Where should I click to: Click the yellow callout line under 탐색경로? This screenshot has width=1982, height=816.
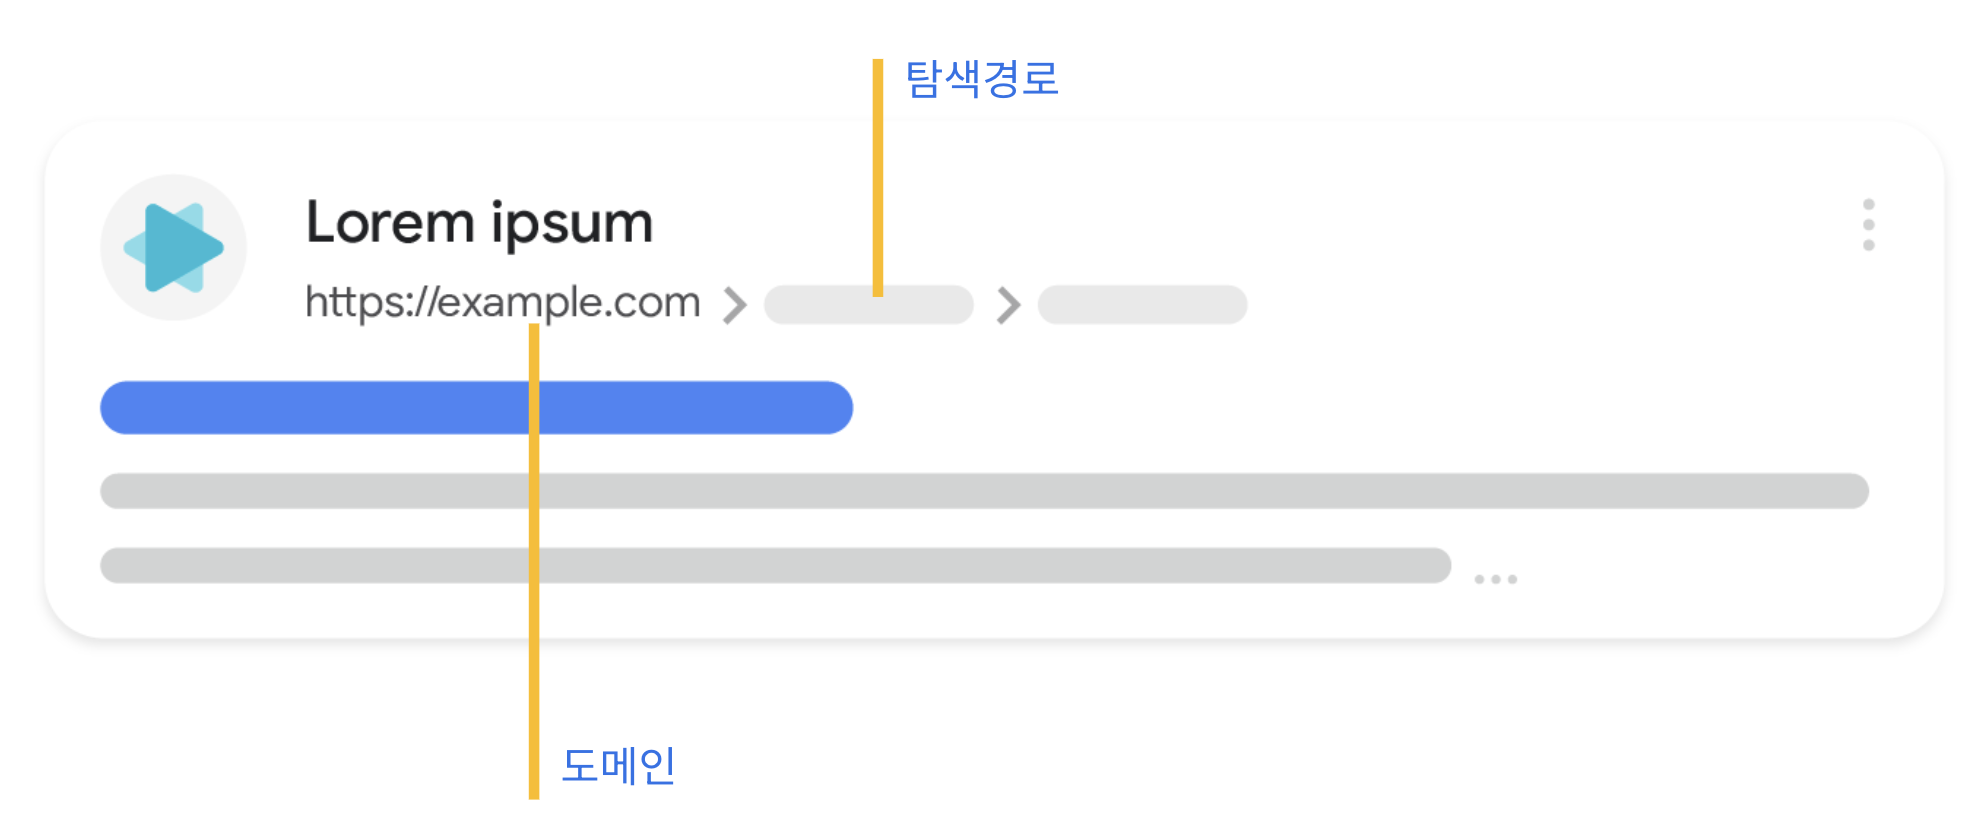click(878, 178)
